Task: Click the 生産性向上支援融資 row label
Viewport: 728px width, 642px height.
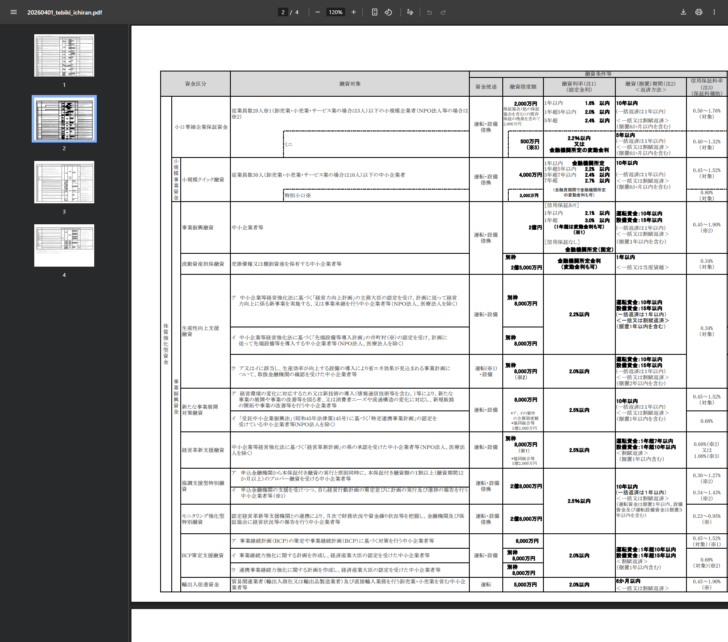Action: click(x=201, y=331)
